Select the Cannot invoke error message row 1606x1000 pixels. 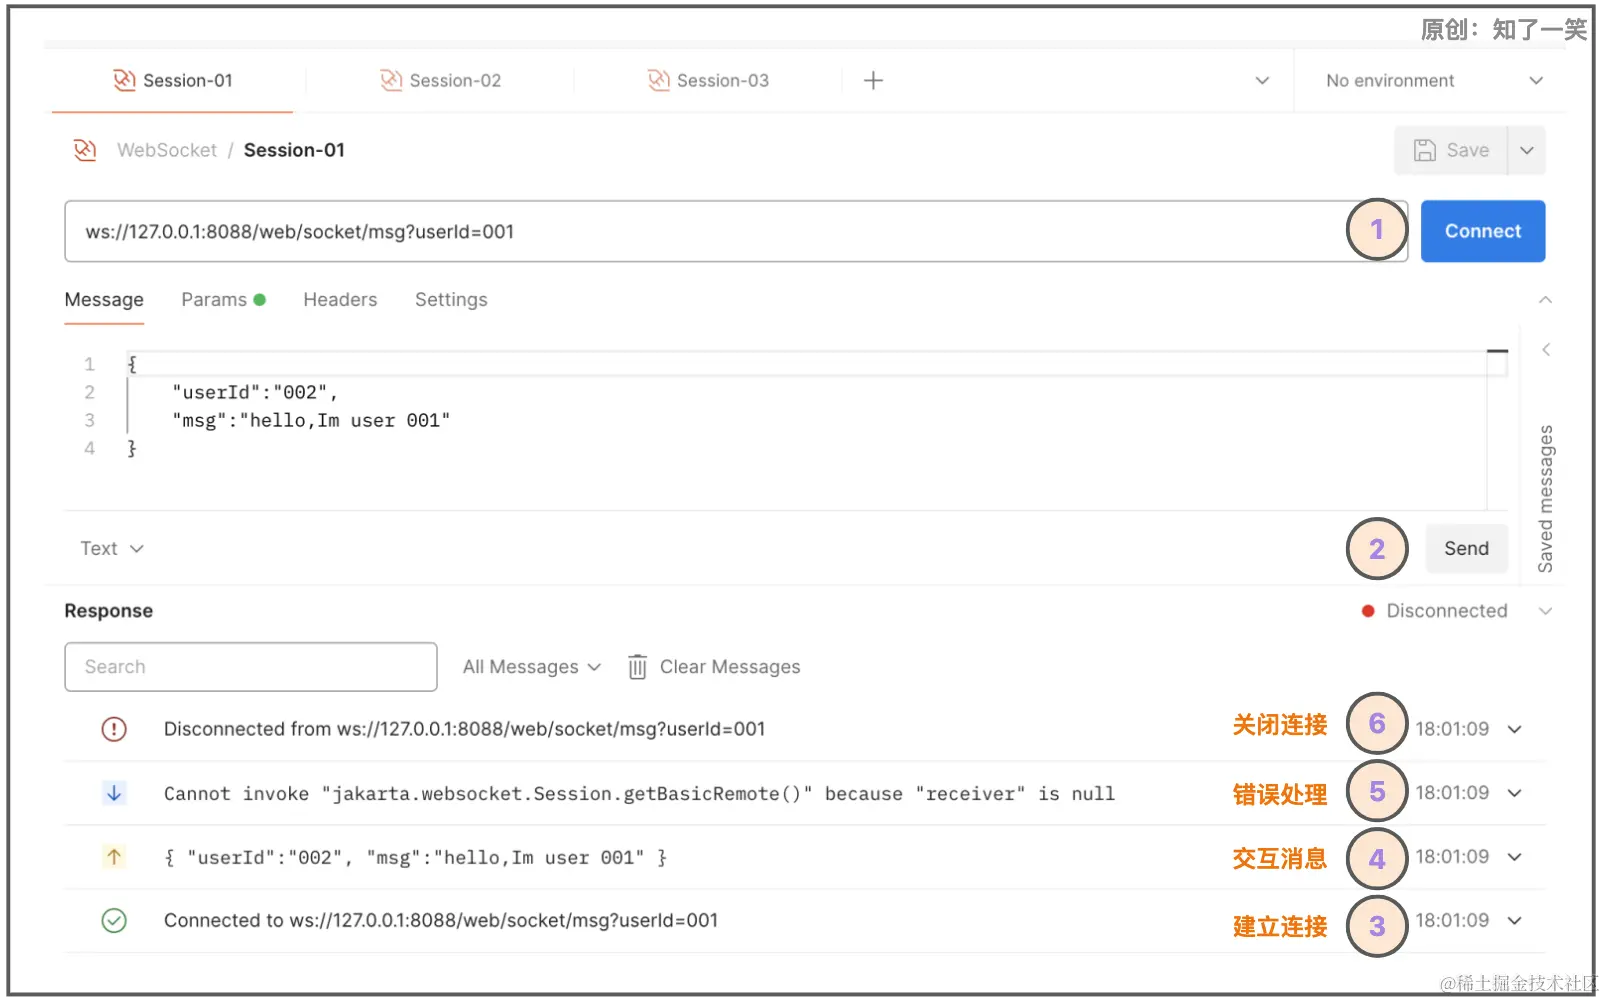pos(805,793)
